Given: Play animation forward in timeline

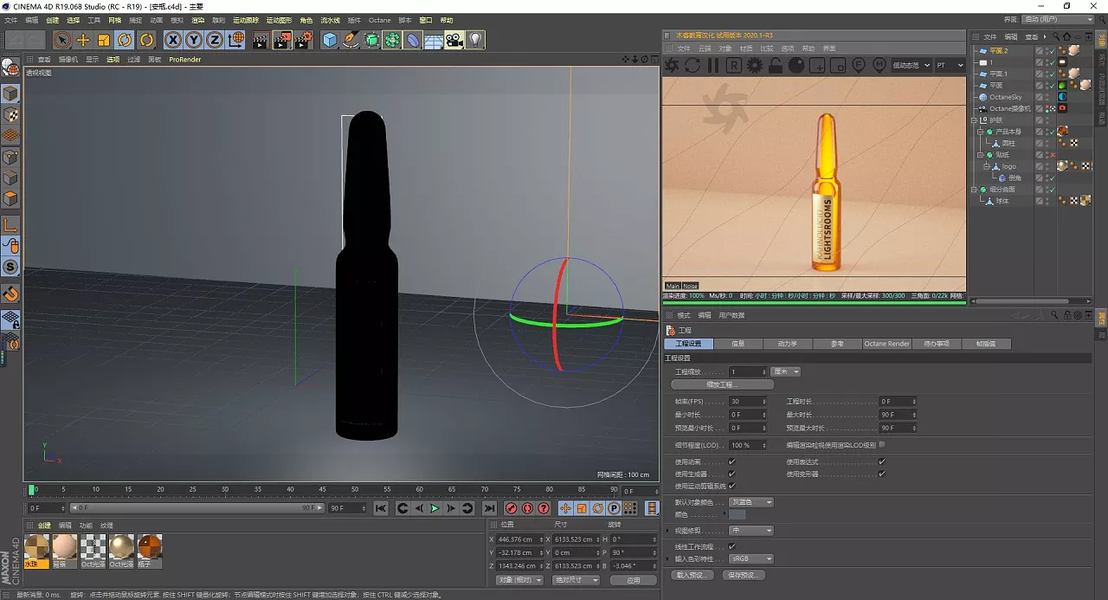Looking at the screenshot, I should (x=435, y=508).
